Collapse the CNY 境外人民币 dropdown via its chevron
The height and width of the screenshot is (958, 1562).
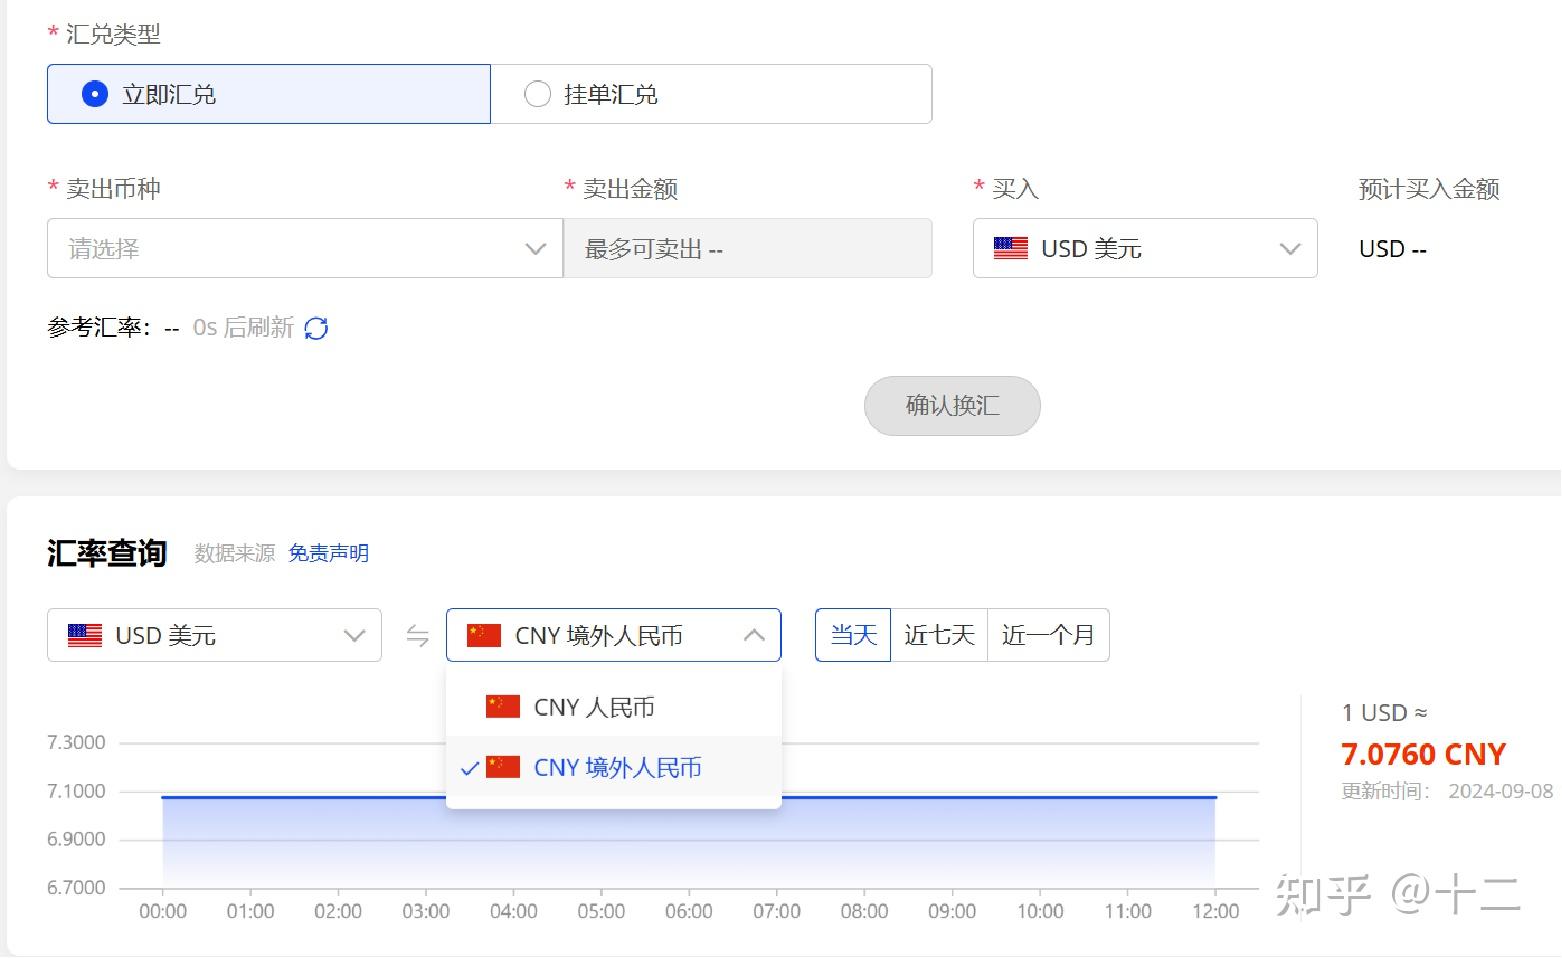coord(754,634)
